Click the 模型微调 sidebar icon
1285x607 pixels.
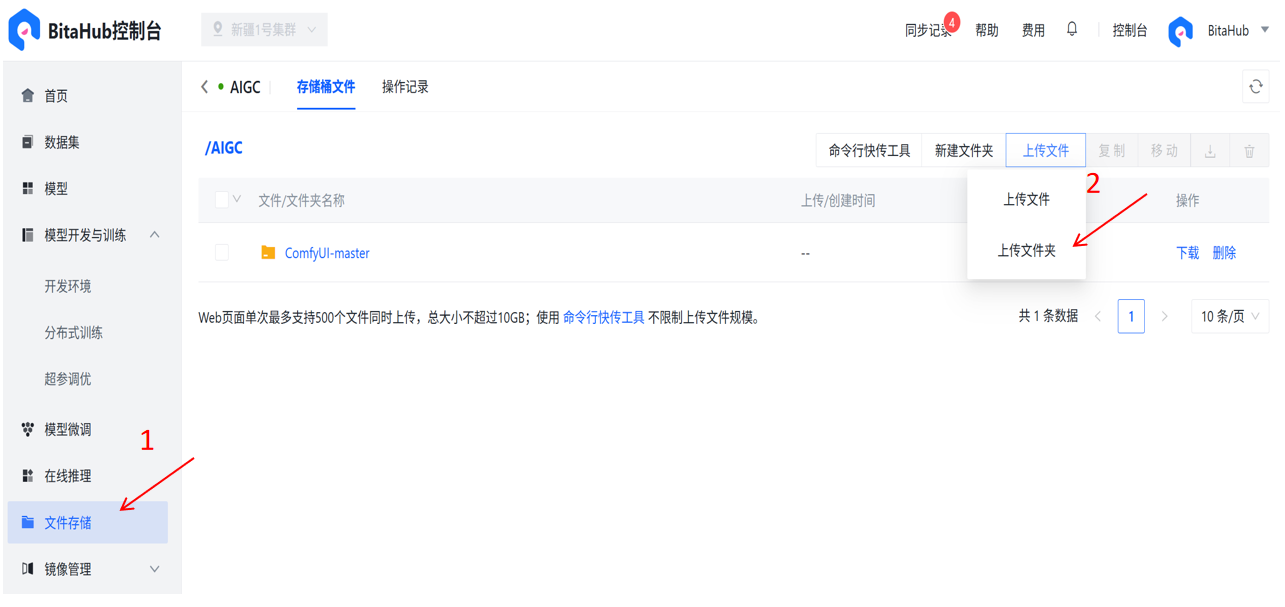tap(28, 429)
